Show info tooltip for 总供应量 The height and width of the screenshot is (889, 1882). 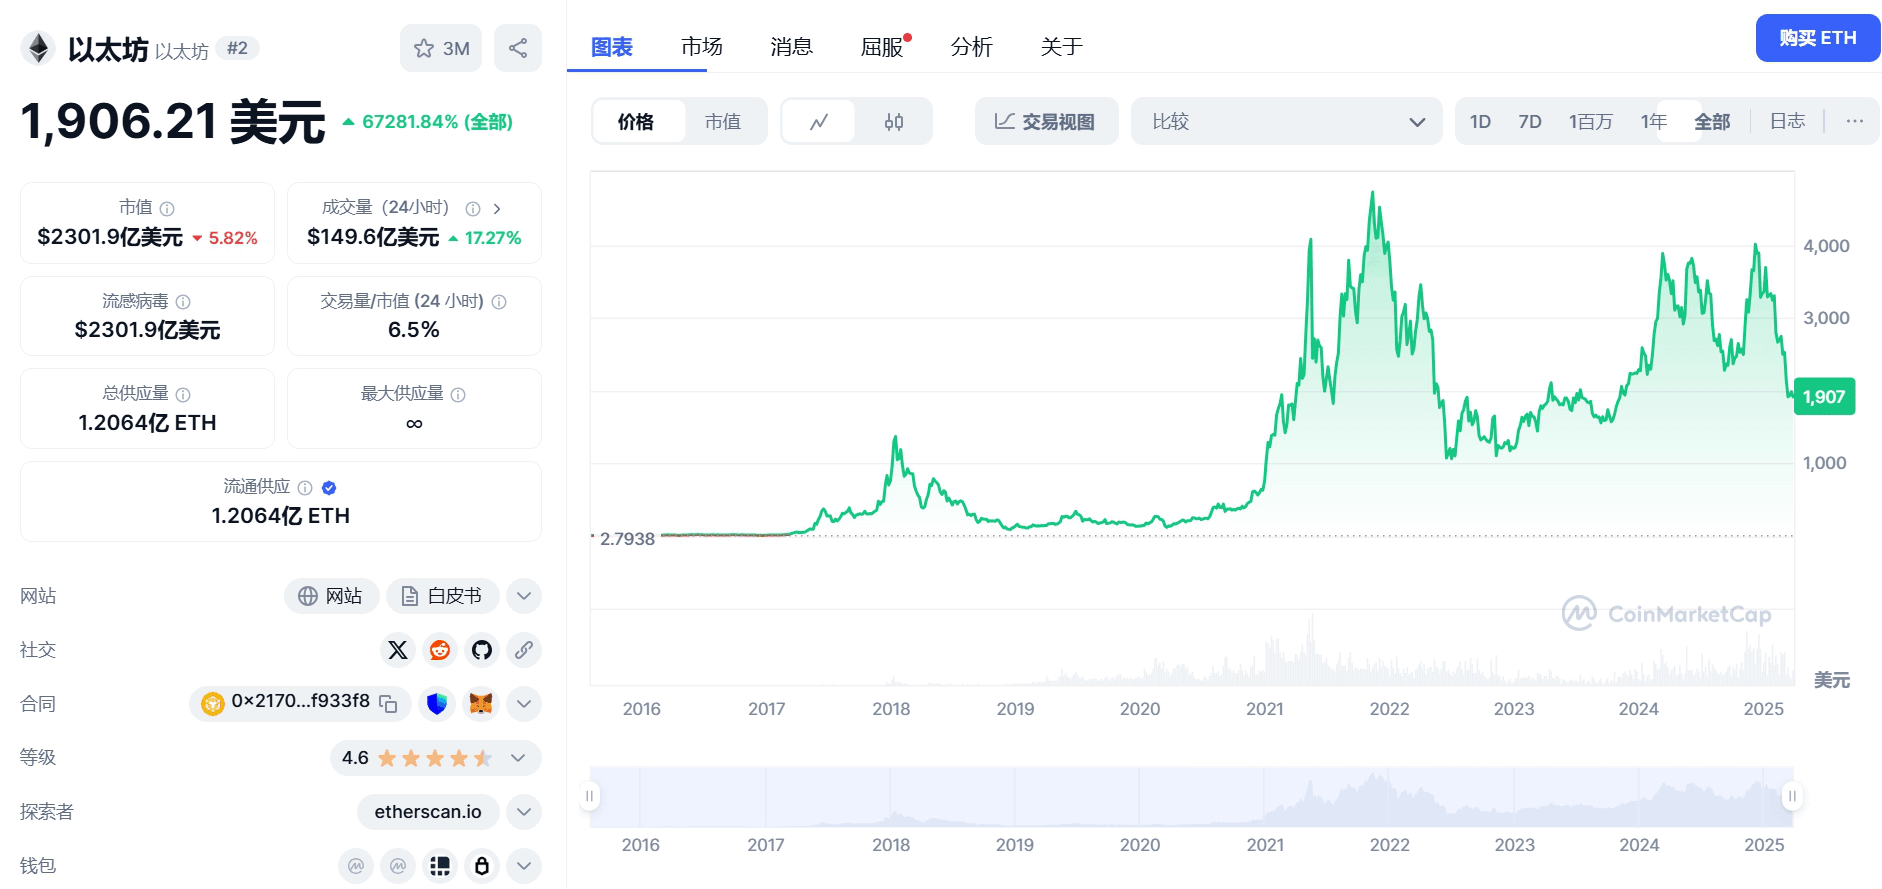pyautogui.click(x=183, y=394)
